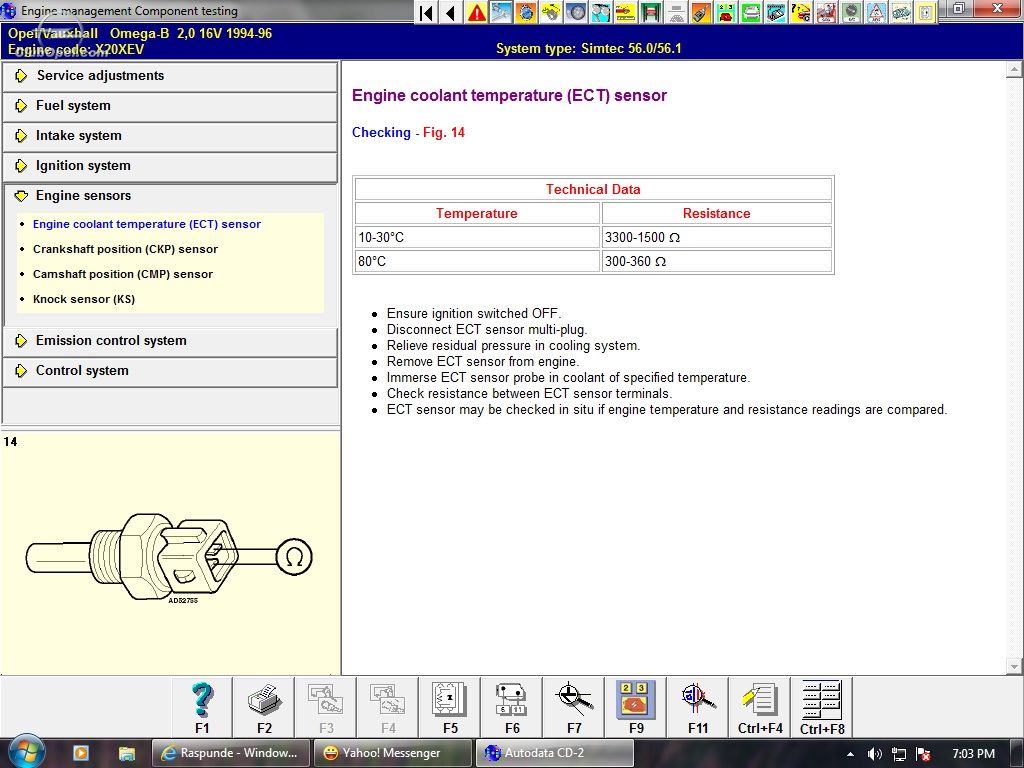Click 'System type: Simtec 56.0/56.1' text
The image size is (1024, 768).
(588, 48)
